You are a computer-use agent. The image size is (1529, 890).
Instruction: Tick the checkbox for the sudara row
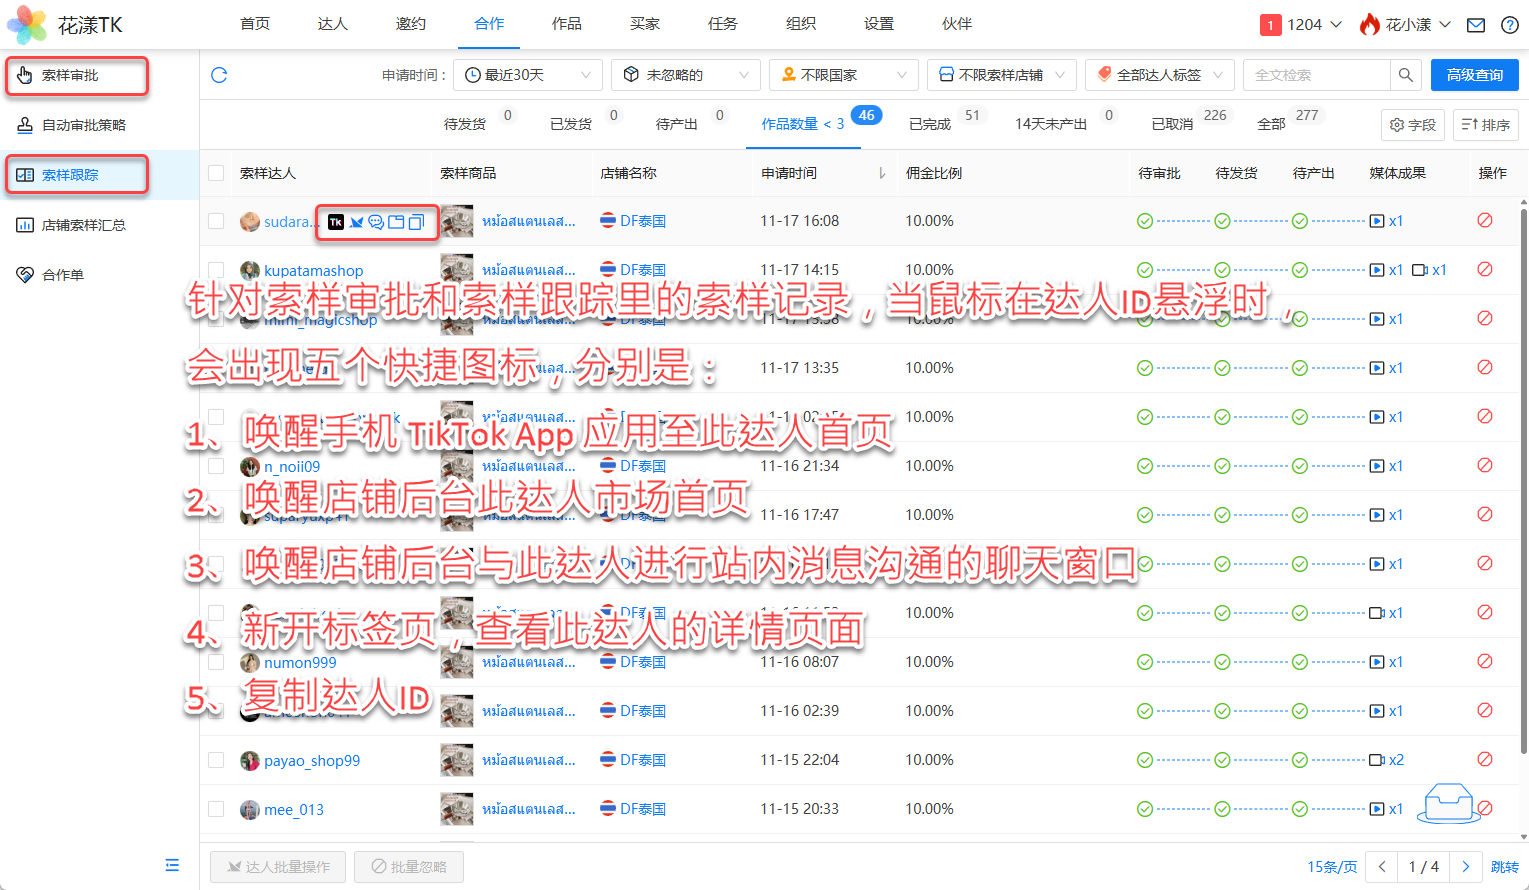[x=216, y=221]
